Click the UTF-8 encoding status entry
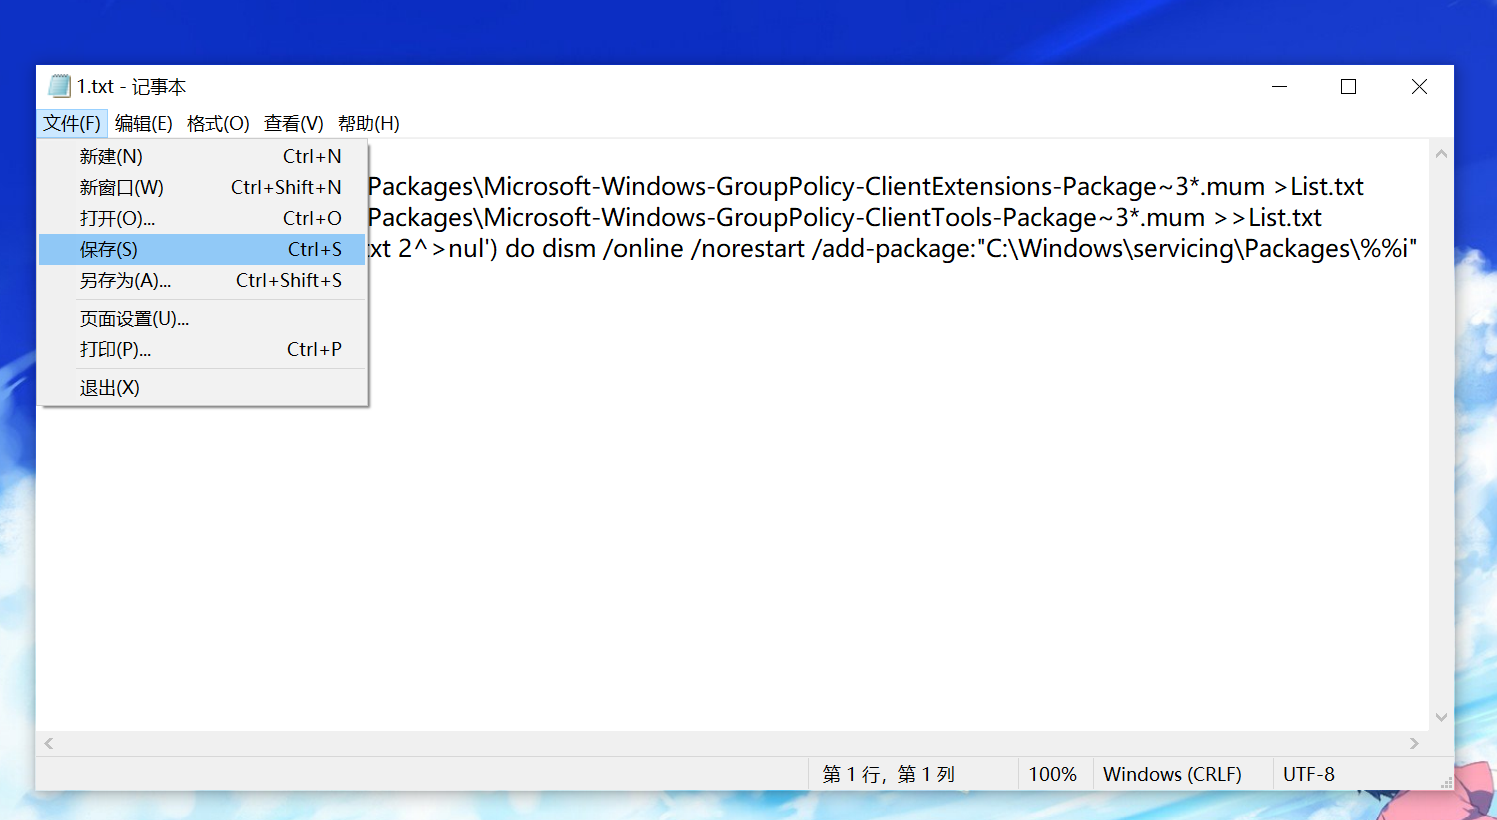The height and width of the screenshot is (820, 1497). [1309, 774]
